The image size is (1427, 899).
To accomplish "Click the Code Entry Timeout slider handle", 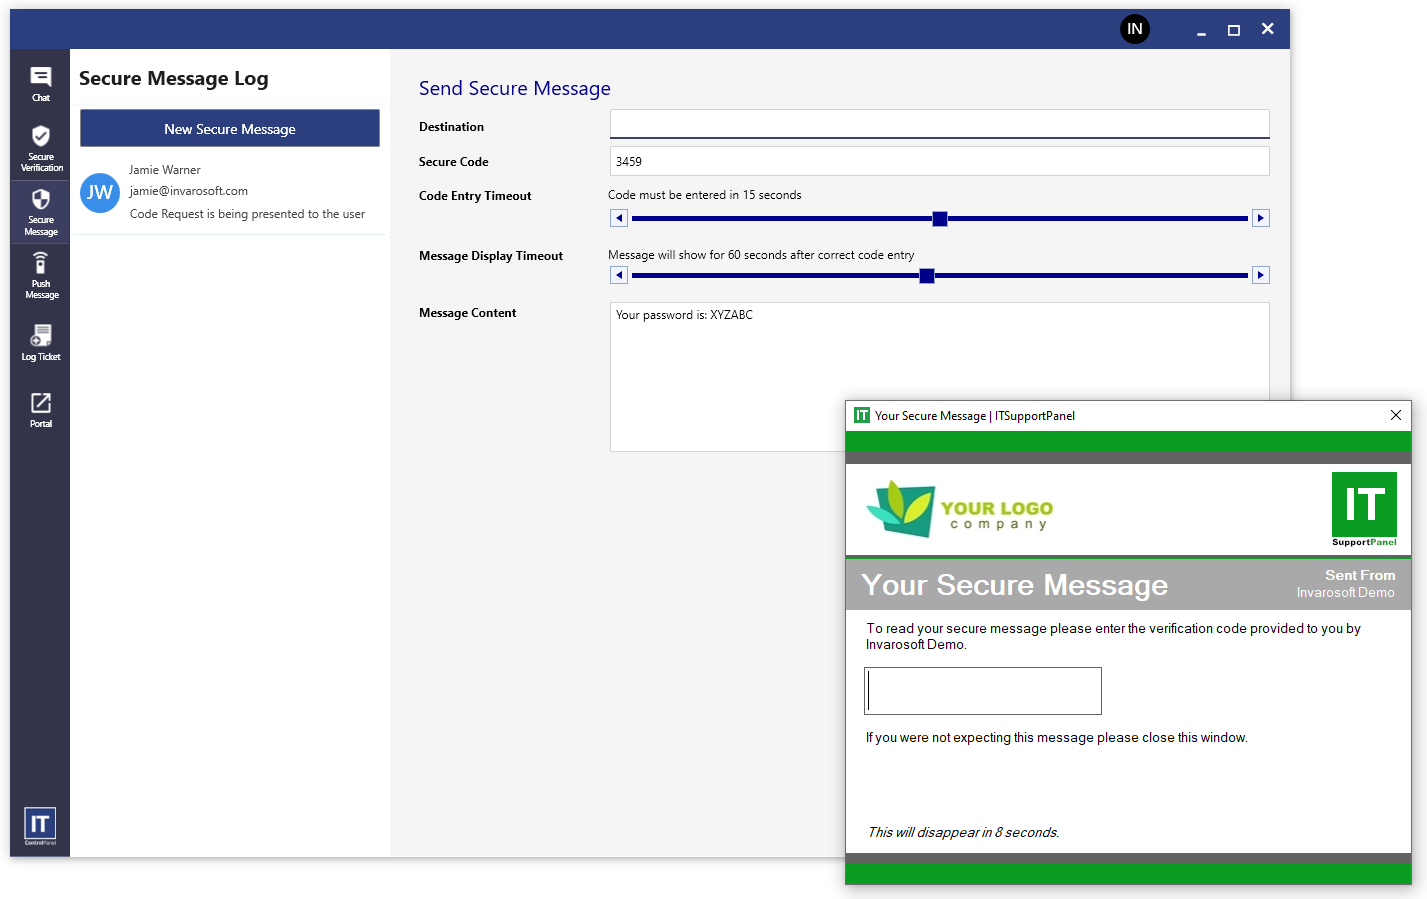I will [940, 218].
